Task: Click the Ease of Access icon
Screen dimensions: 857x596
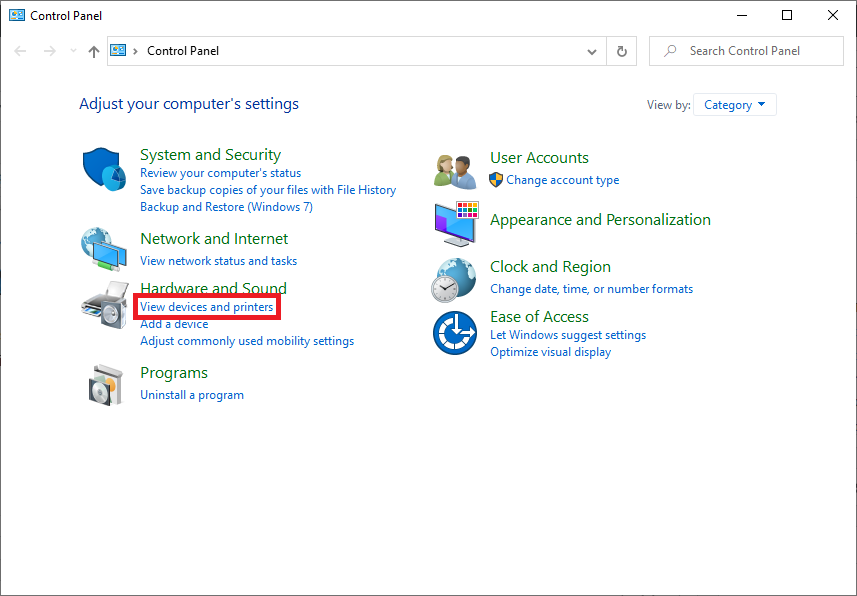Action: [455, 332]
